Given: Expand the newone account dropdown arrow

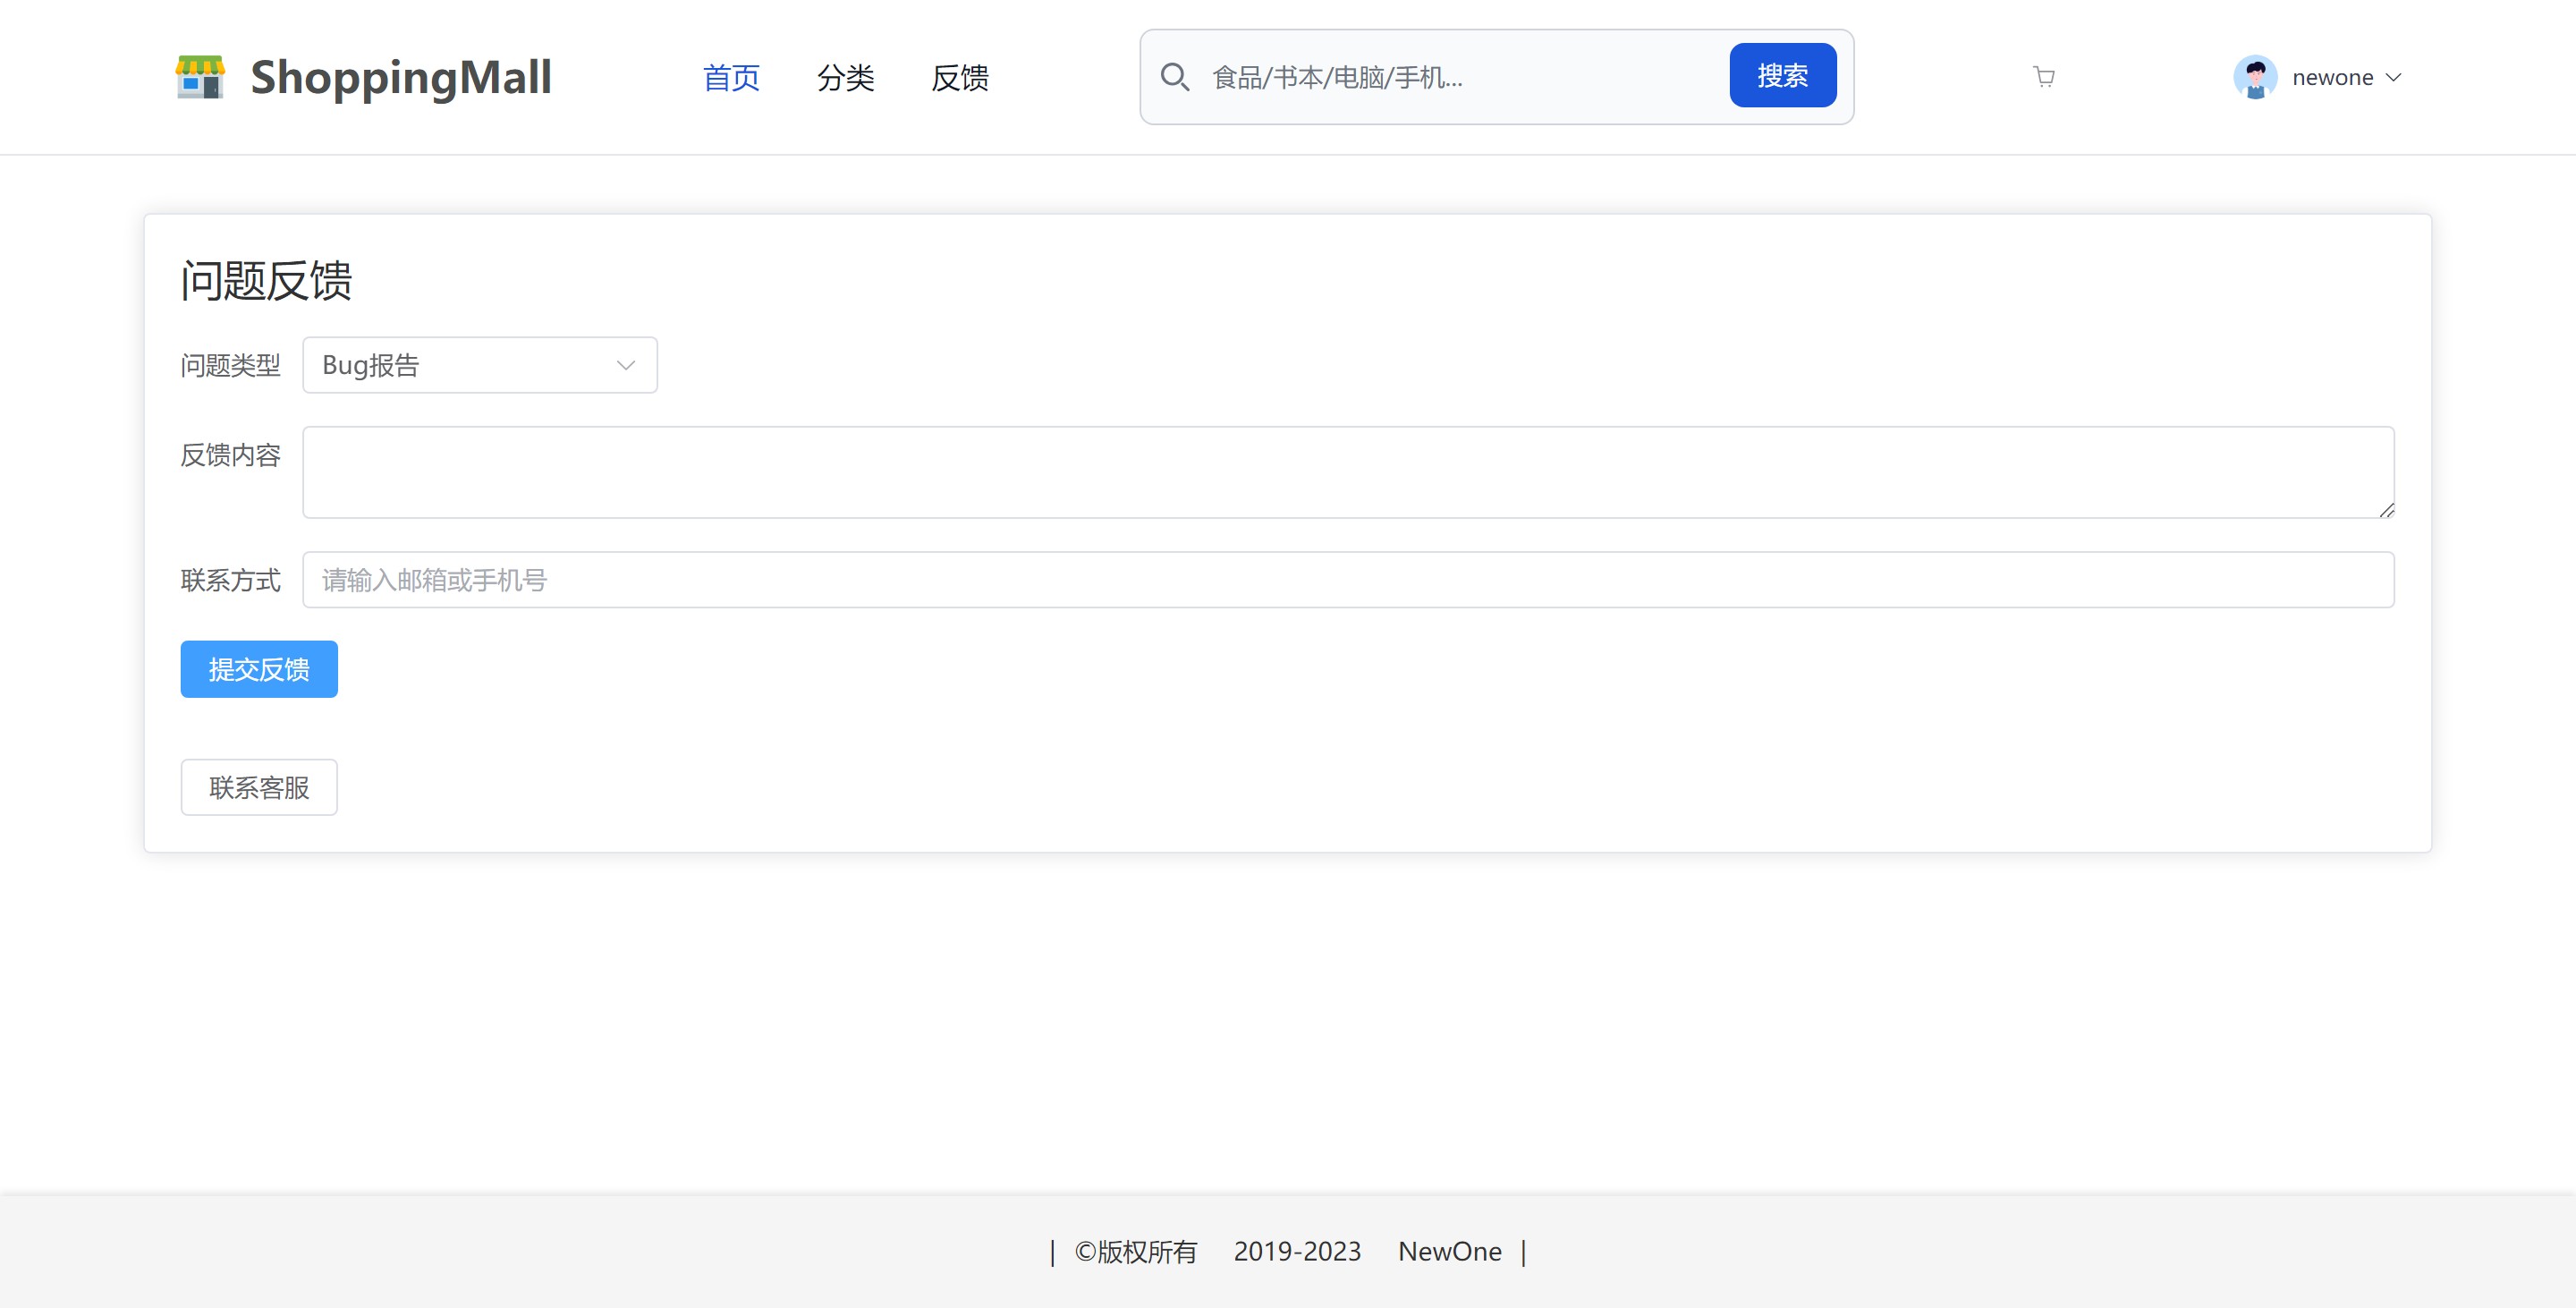Looking at the screenshot, I should click(x=2394, y=77).
